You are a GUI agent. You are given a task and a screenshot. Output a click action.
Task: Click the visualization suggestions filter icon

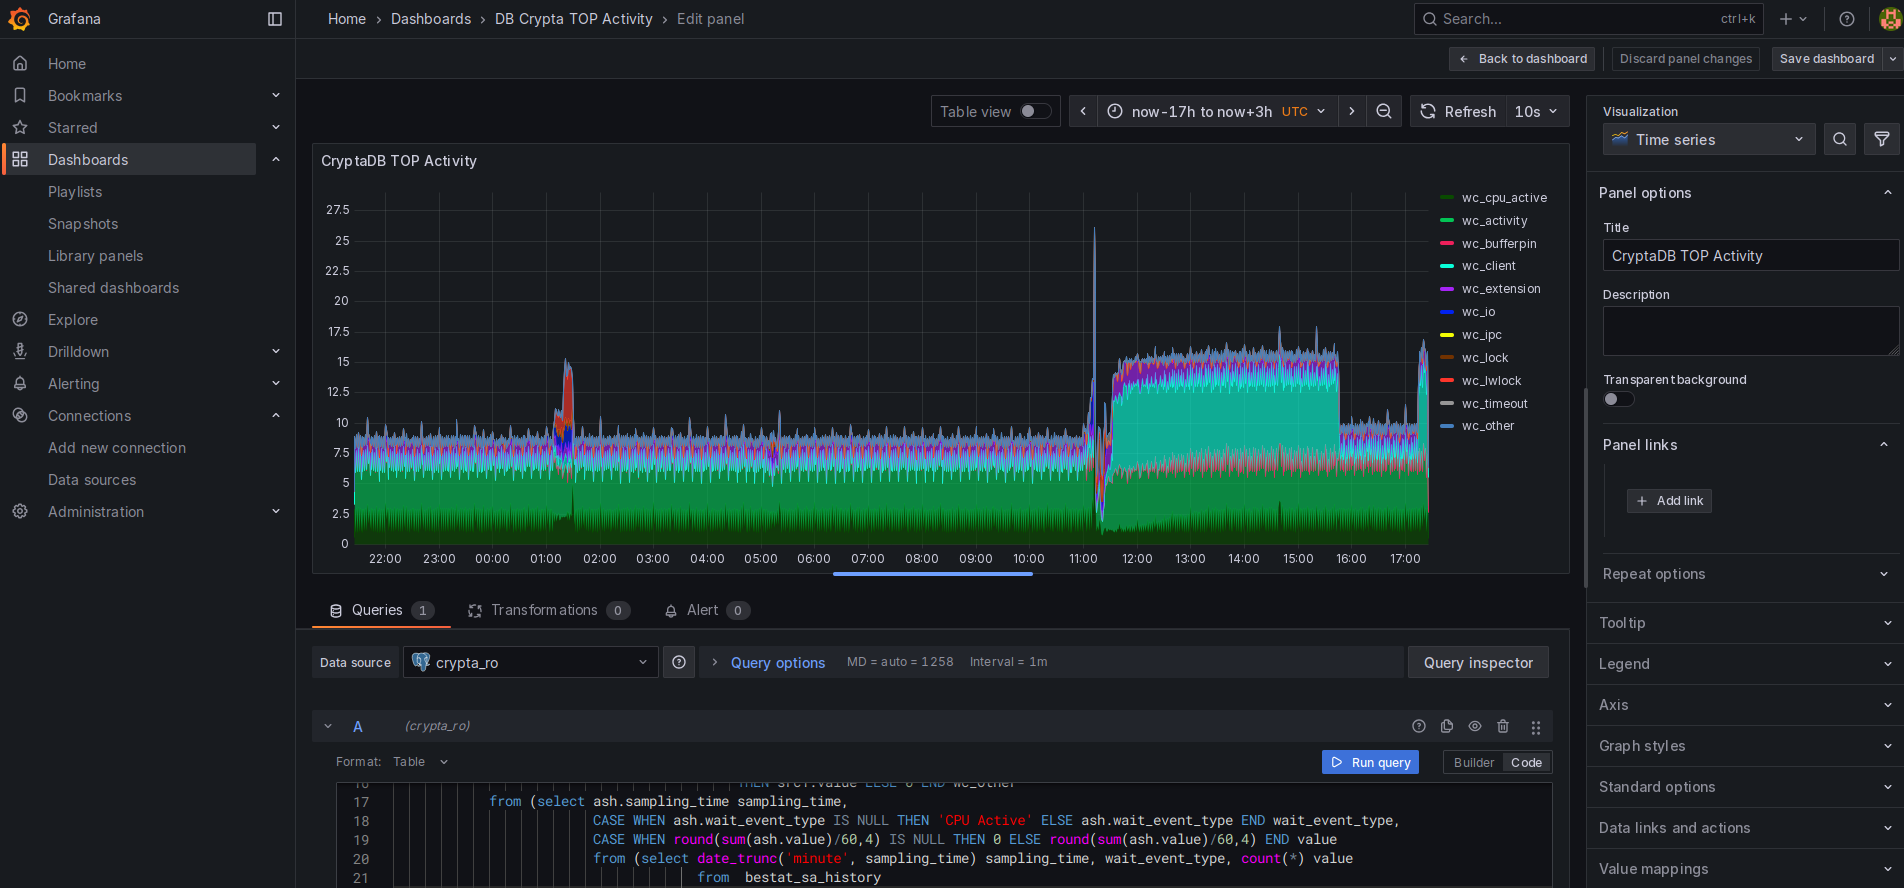click(x=1882, y=140)
